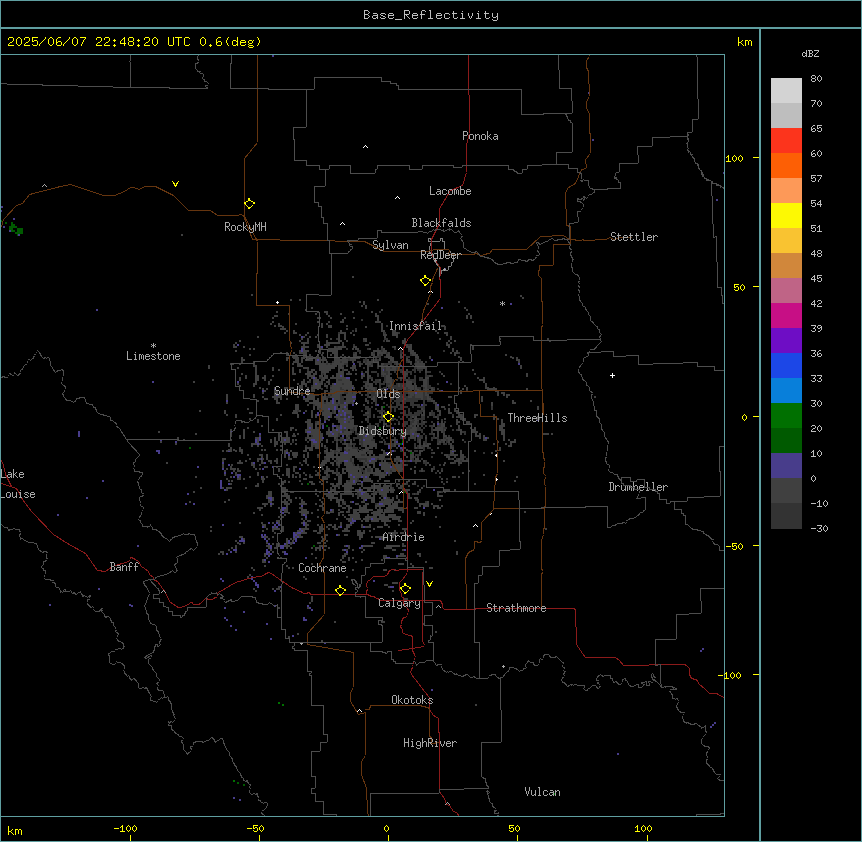Viewport: 862px width, 842px height.
Task: Select the 36 dBZ blue swatch
Action: pos(786,365)
